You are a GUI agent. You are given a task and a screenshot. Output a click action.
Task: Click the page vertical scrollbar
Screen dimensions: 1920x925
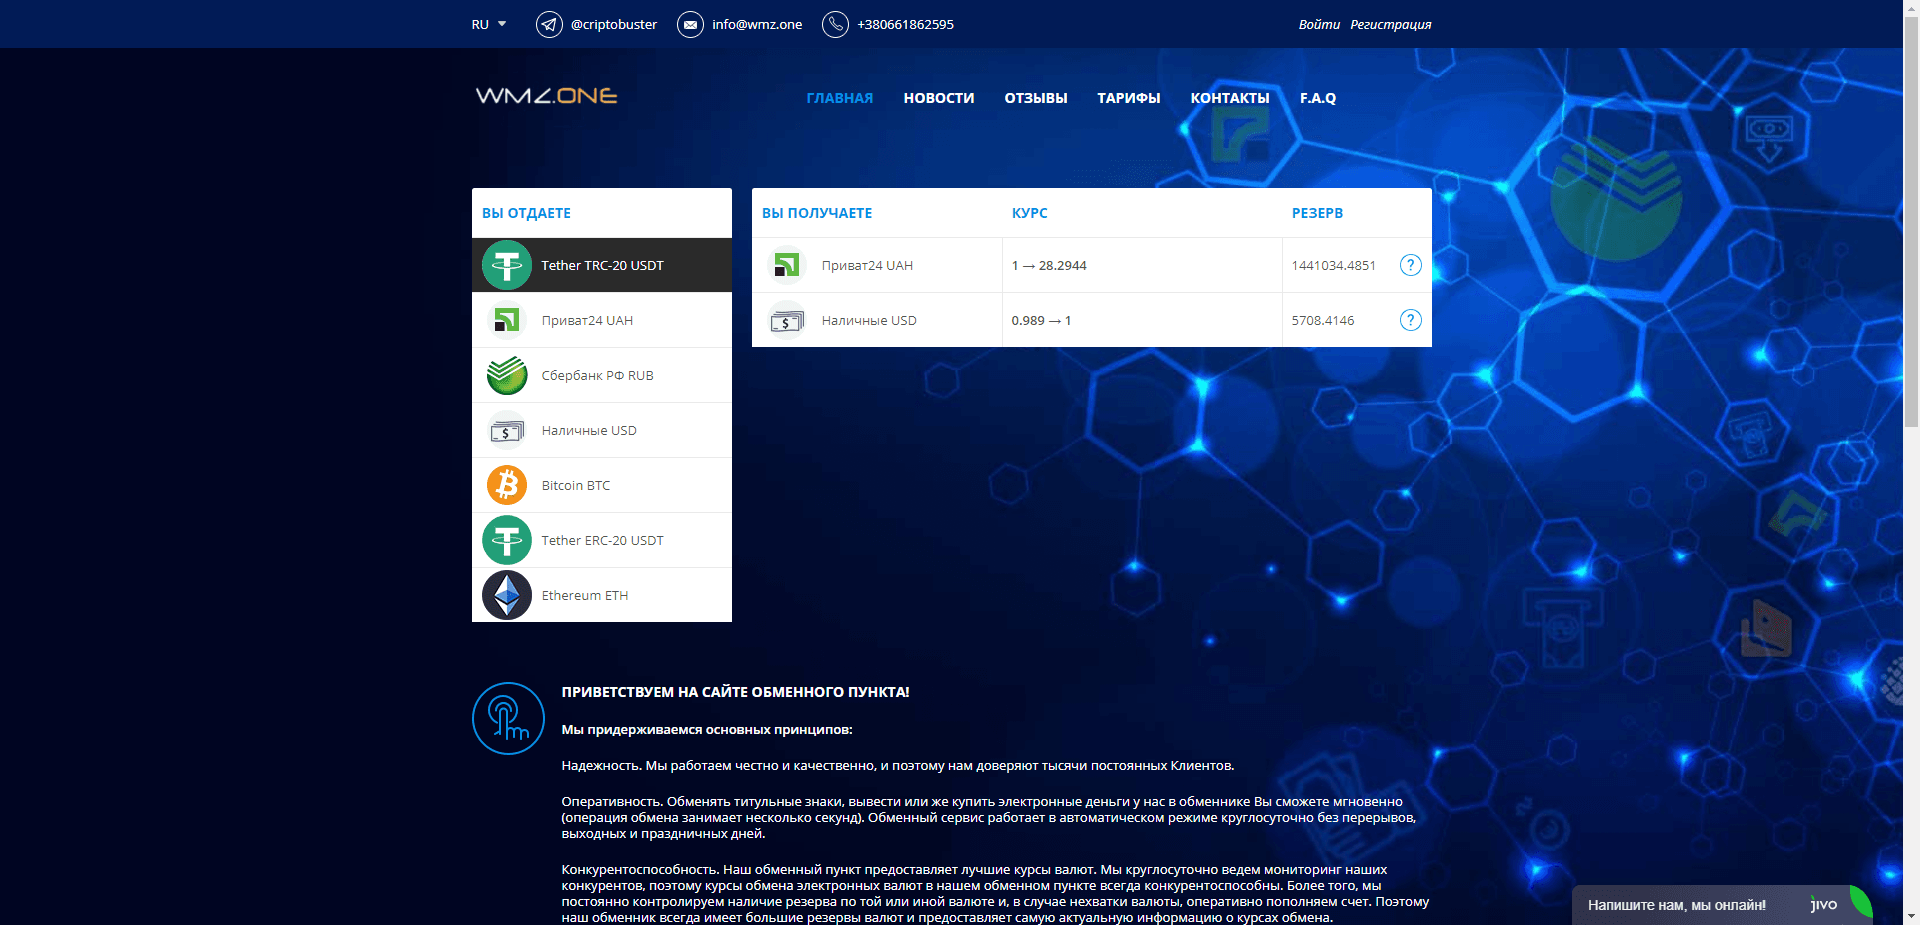coord(1911,300)
